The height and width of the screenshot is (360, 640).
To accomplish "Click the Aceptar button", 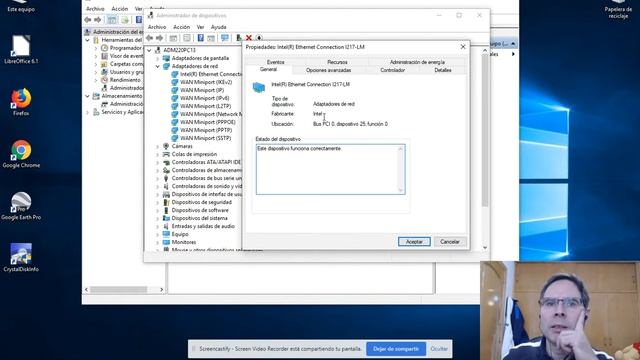I will [x=414, y=242].
